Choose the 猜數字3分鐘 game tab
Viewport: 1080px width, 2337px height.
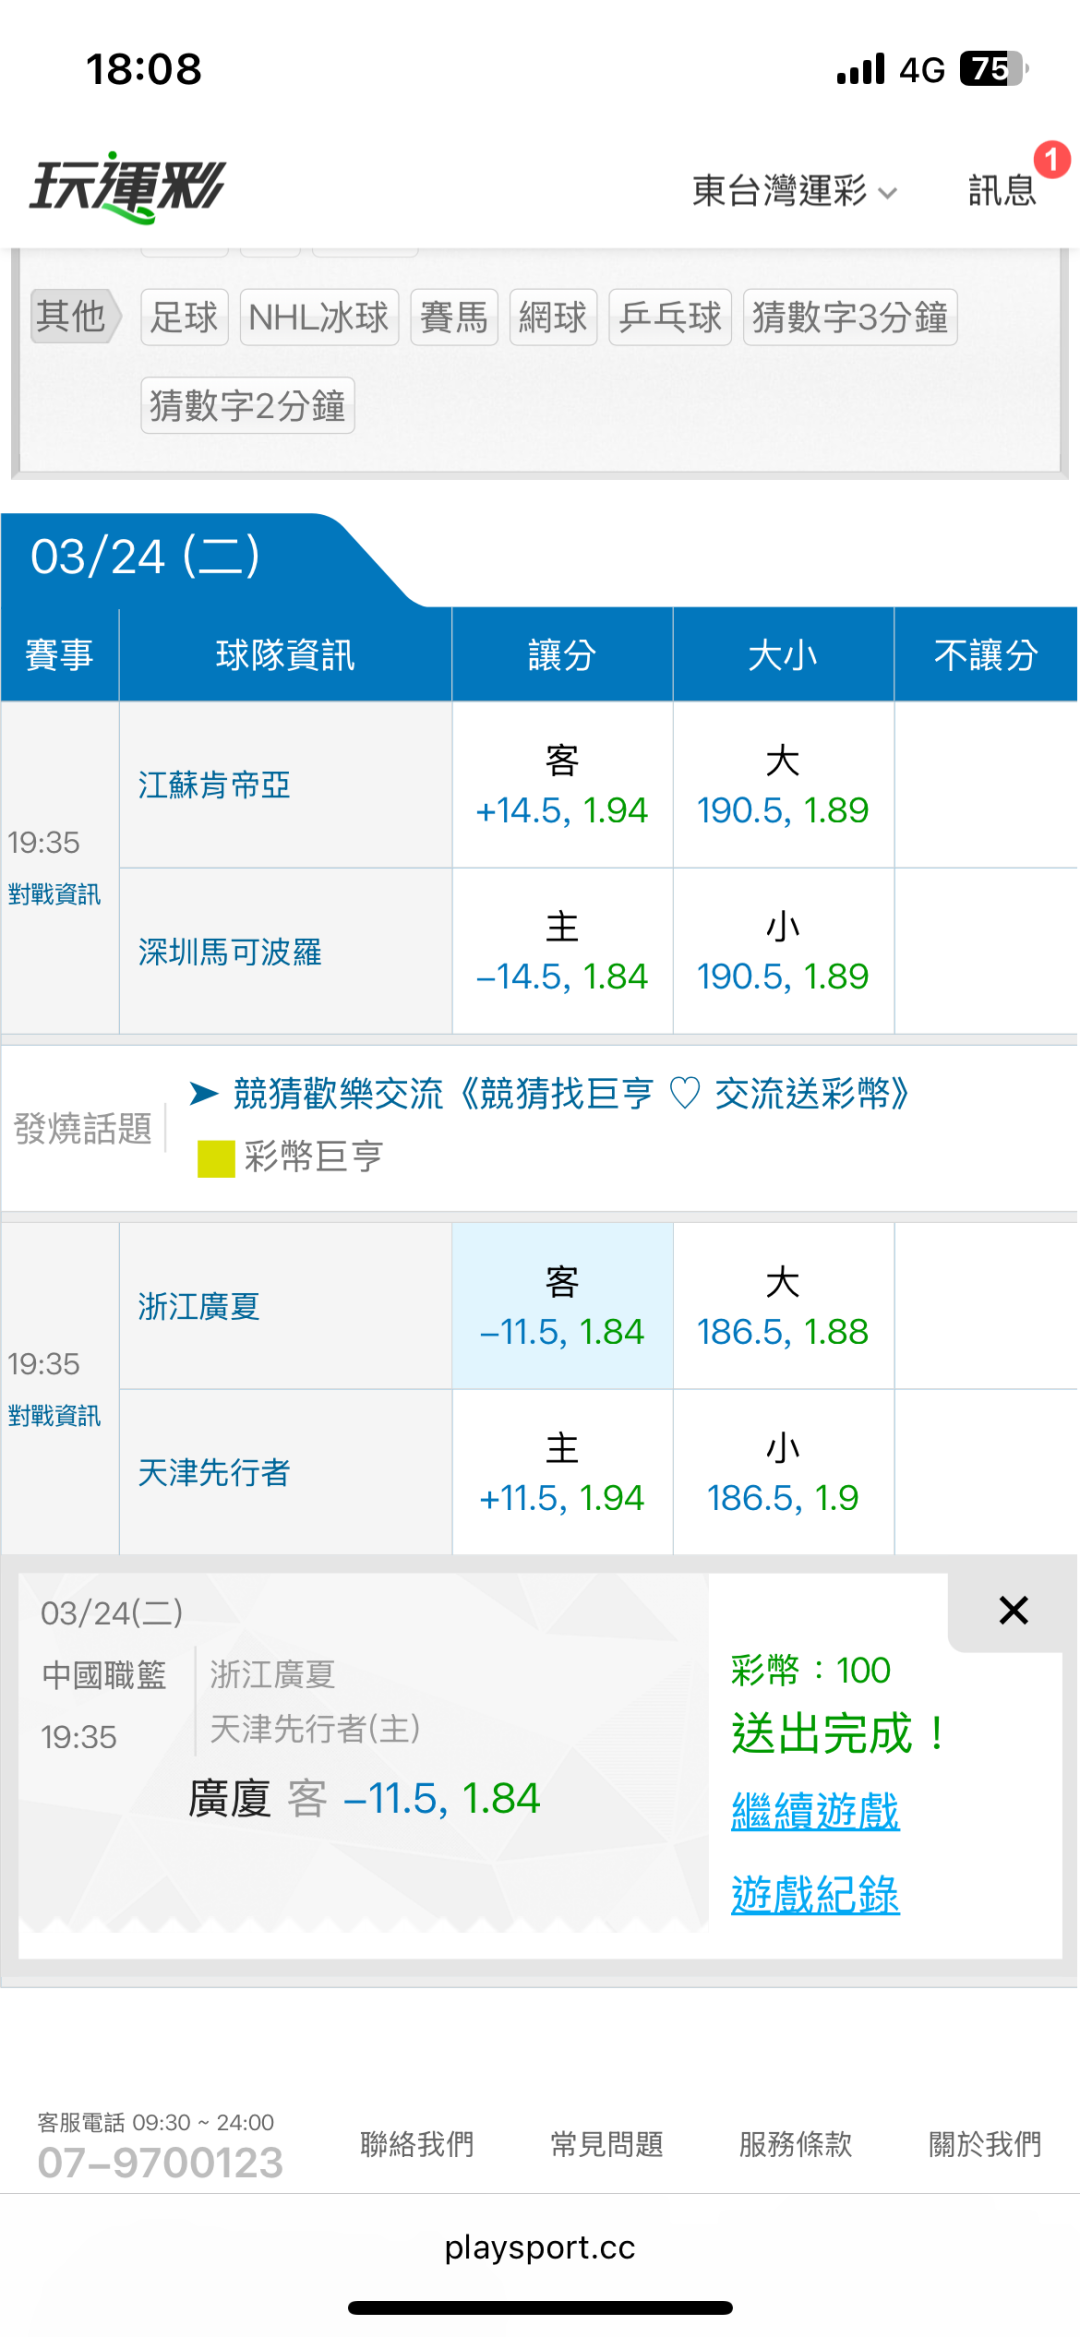pyautogui.click(x=849, y=317)
